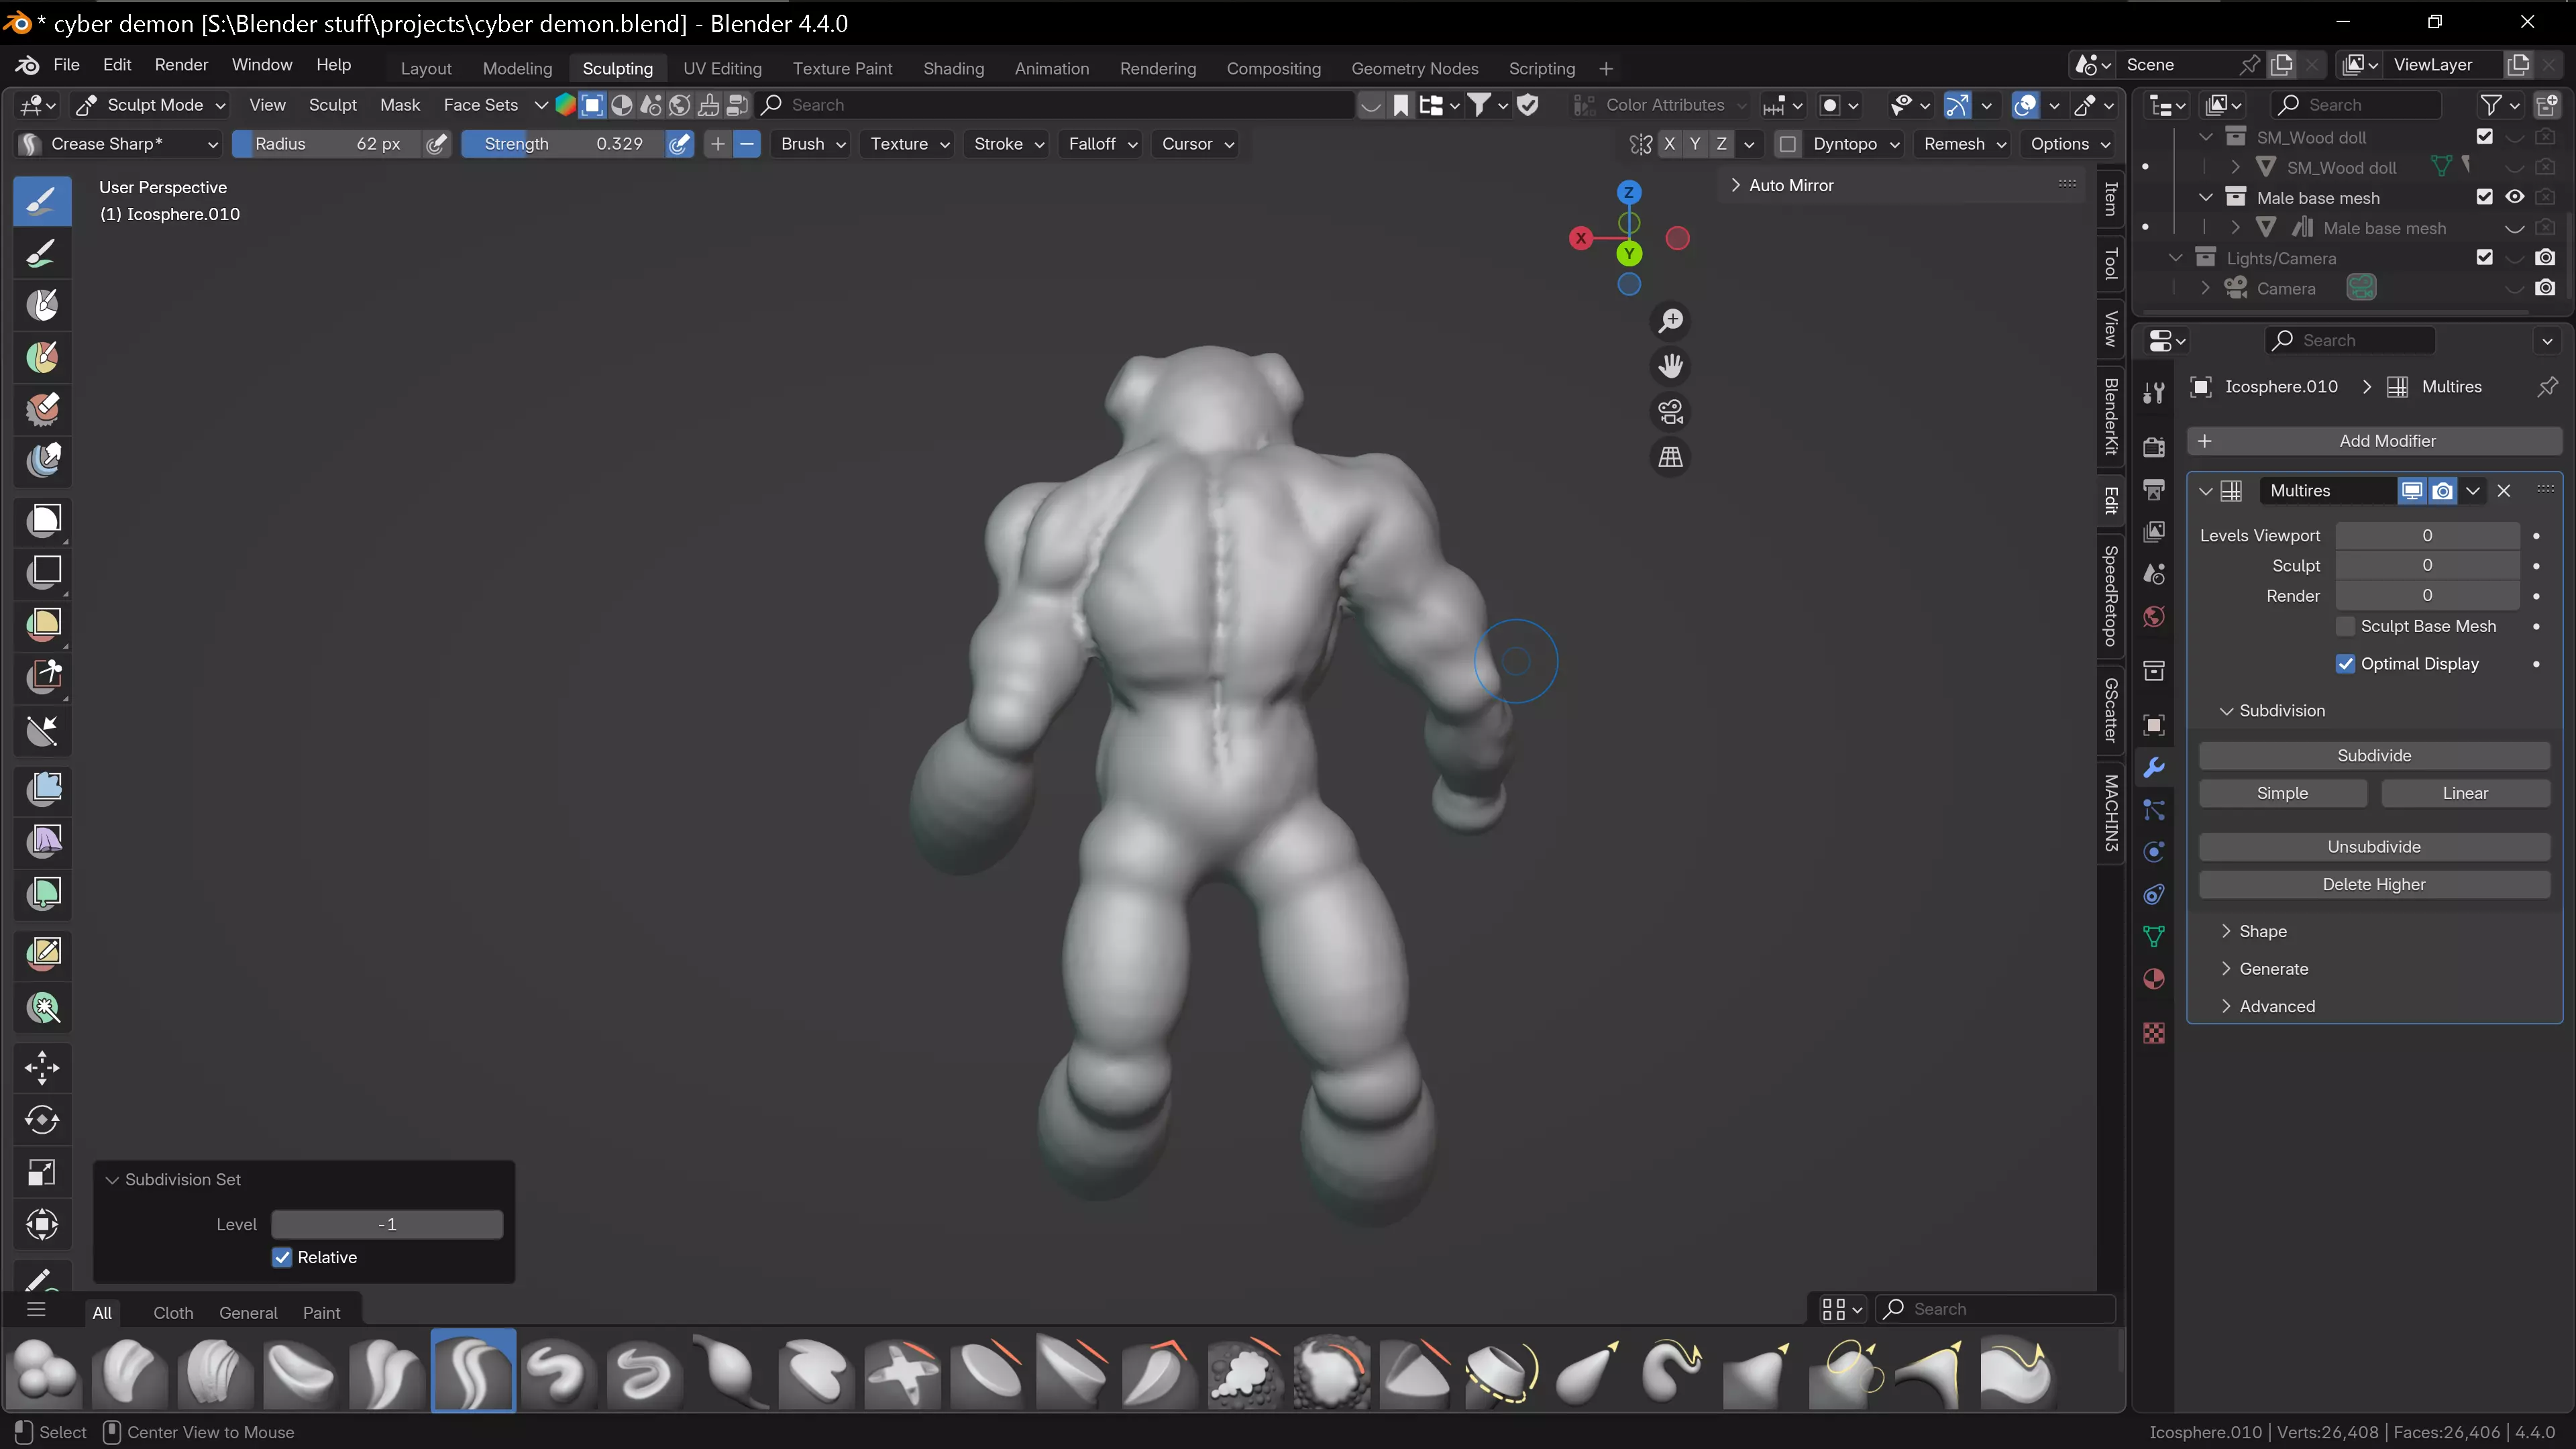The width and height of the screenshot is (2576, 1449).
Task: Select the Line Project tool
Action: coord(43,730)
